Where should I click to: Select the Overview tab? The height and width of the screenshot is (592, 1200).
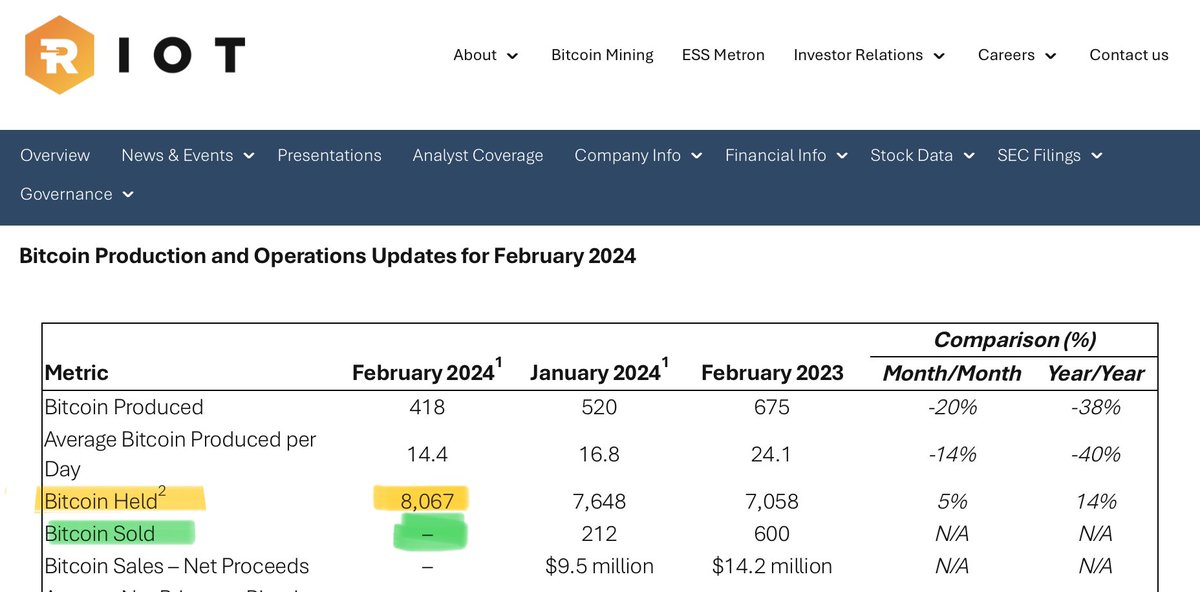click(55, 155)
